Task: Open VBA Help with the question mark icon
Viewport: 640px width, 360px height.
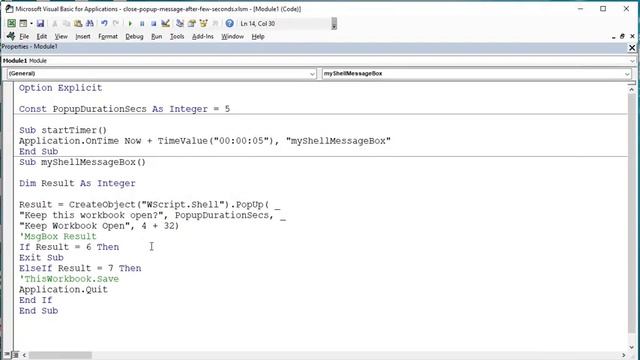Action: [229, 24]
